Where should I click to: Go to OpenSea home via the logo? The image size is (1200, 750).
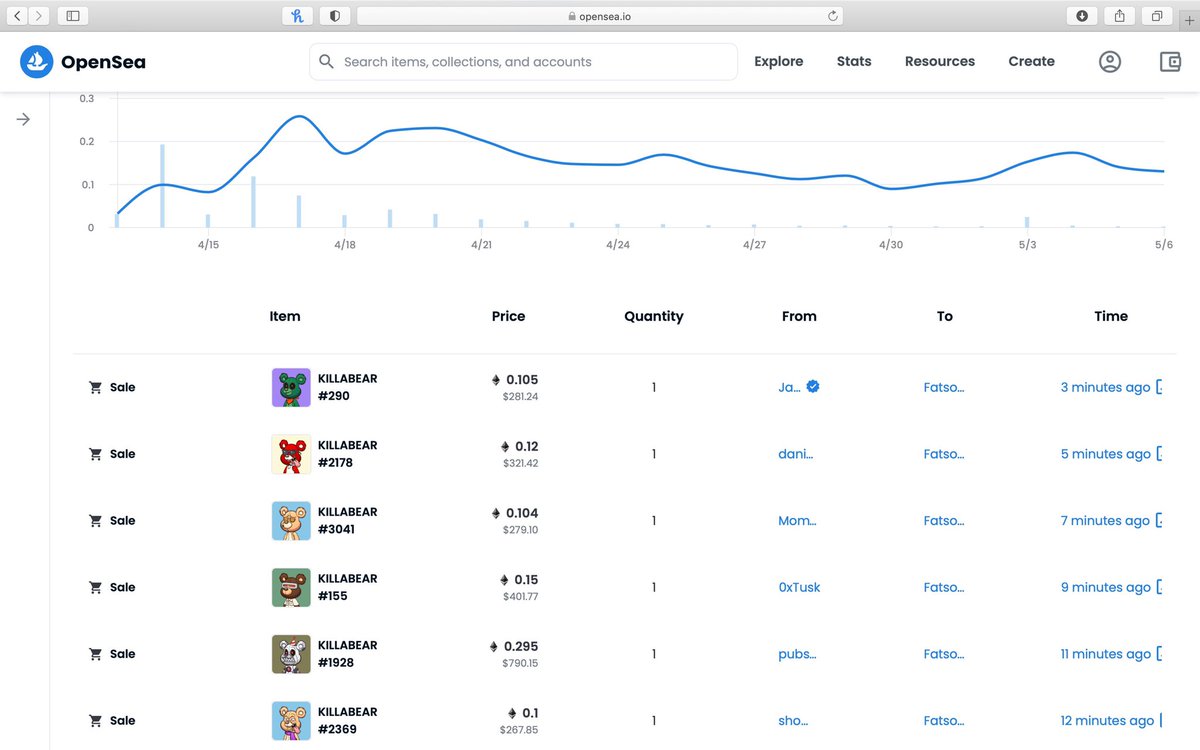(83, 62)
